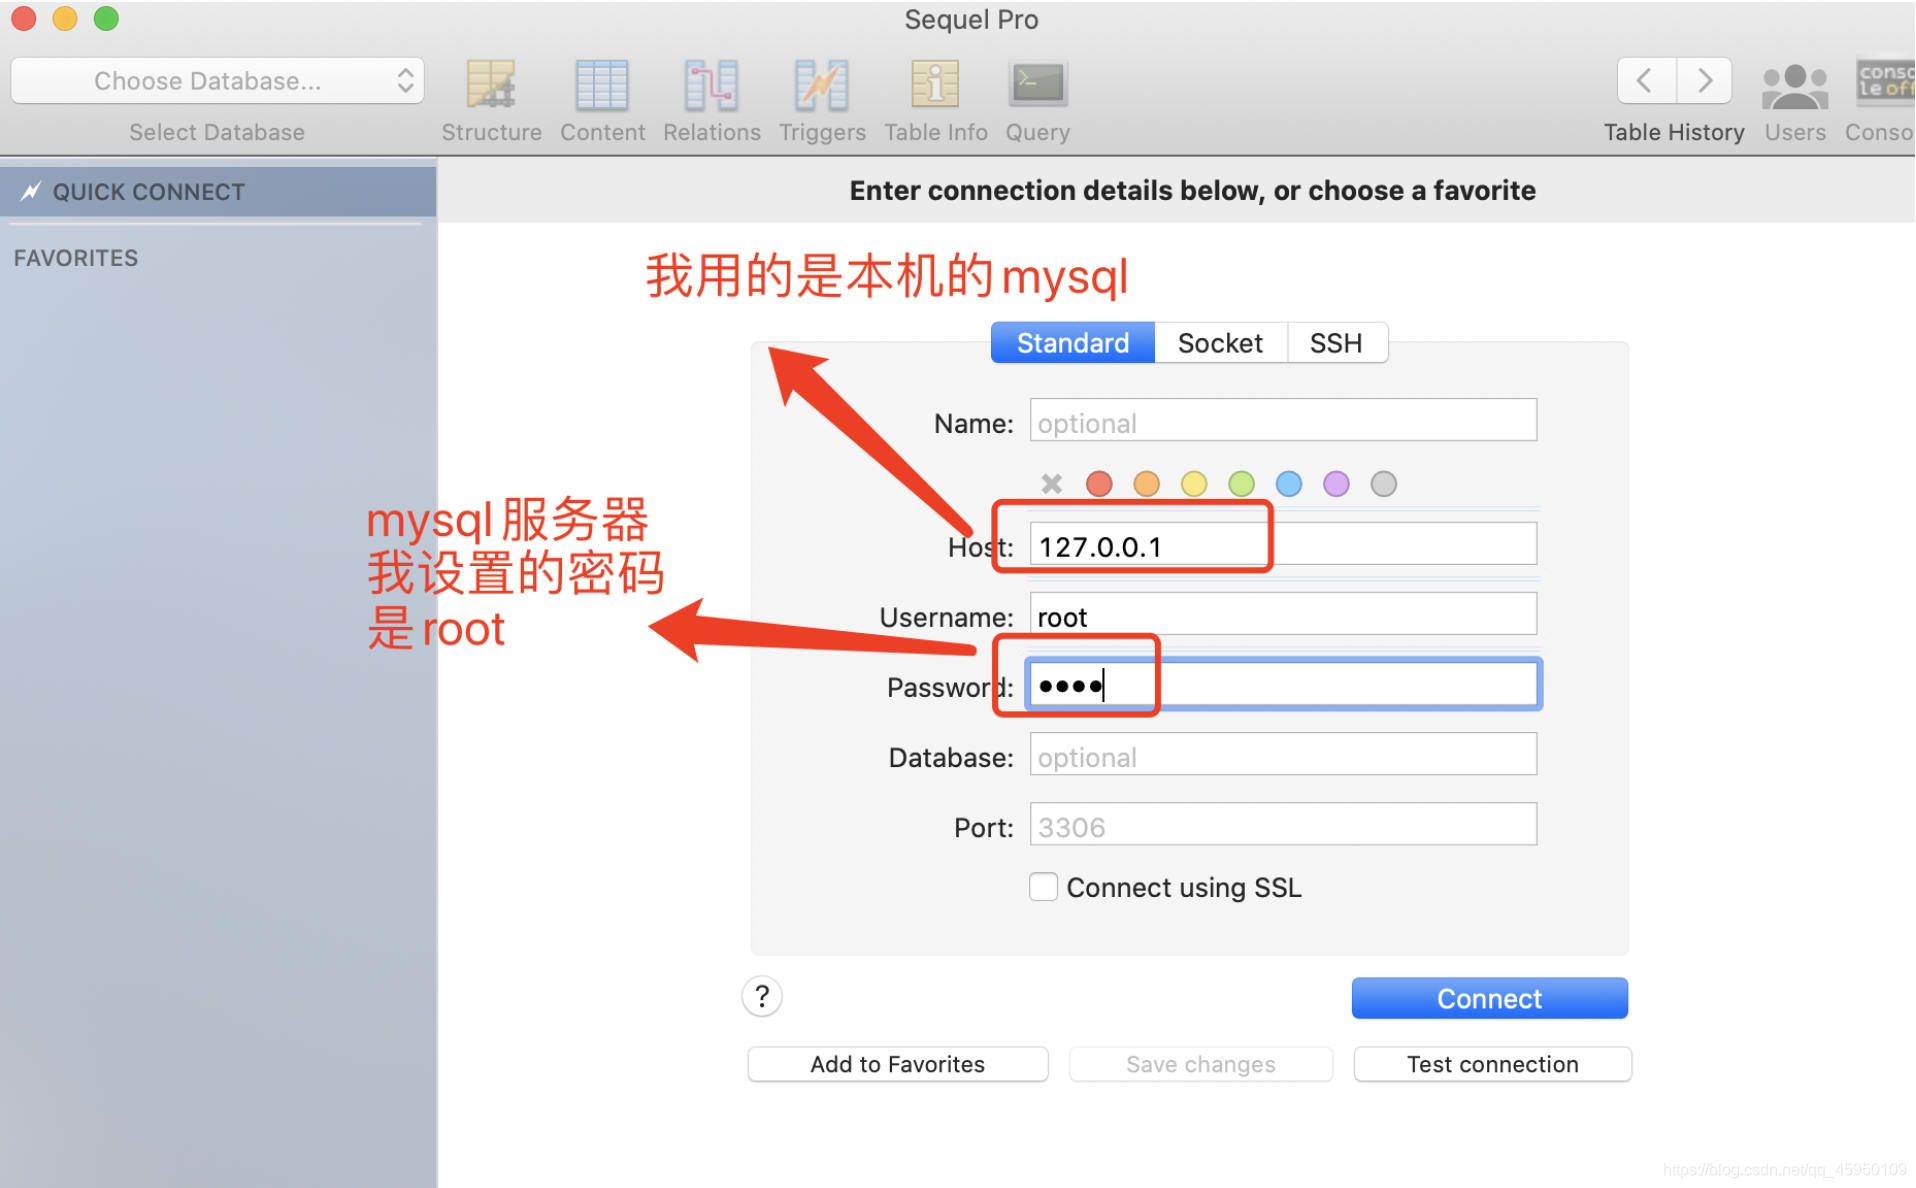Click the green zoom window button
Image resolution: width=1916 pixels, height=1188 pixels.
coord(106,18)
